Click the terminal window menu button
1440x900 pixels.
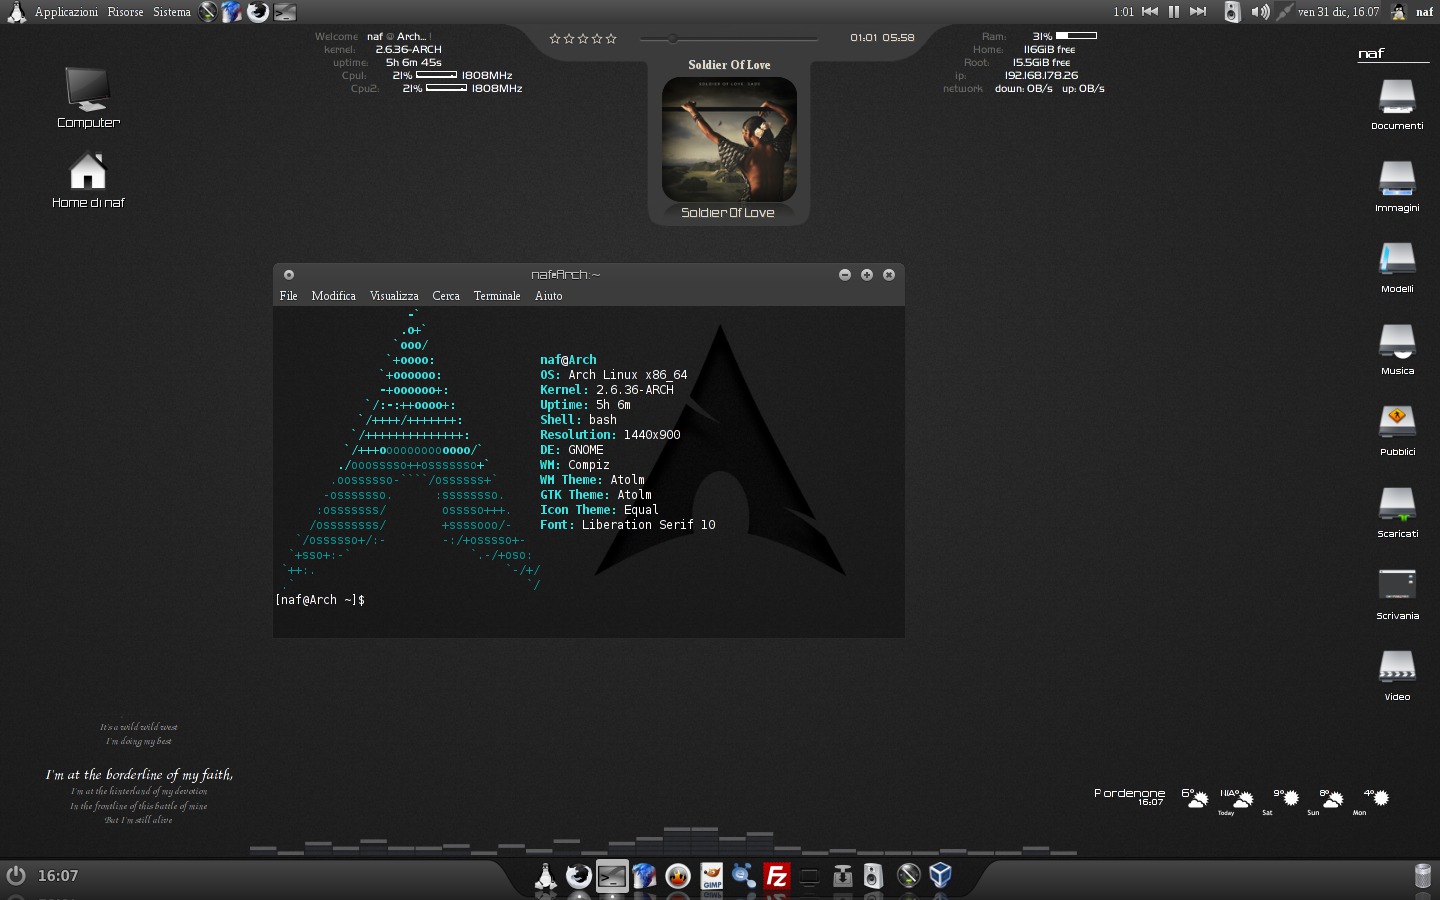[x=288, y=275]
